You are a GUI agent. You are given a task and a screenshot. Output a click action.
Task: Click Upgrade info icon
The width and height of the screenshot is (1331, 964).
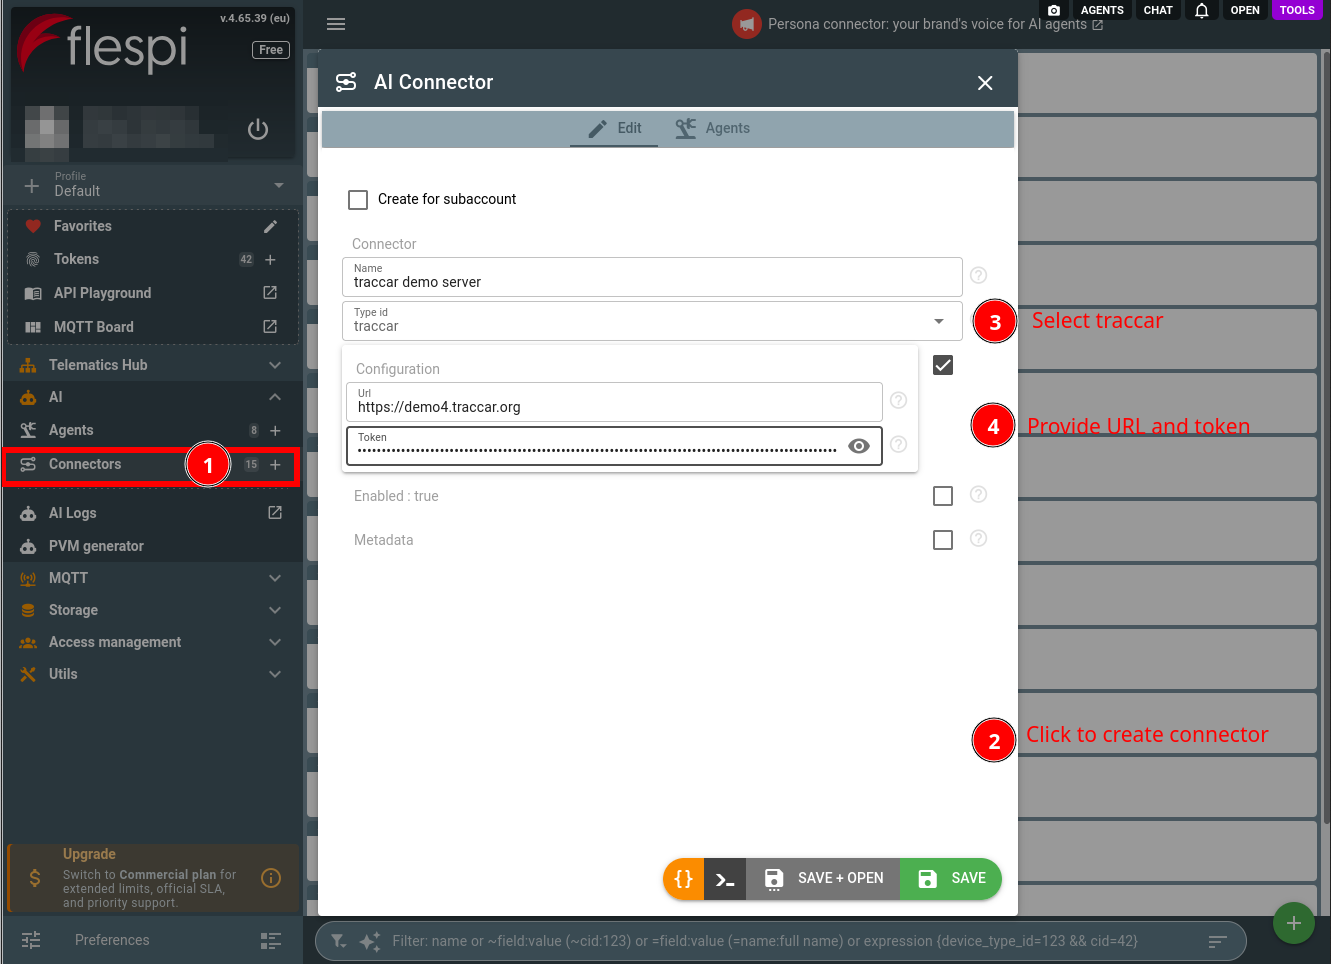coord(271,878)
